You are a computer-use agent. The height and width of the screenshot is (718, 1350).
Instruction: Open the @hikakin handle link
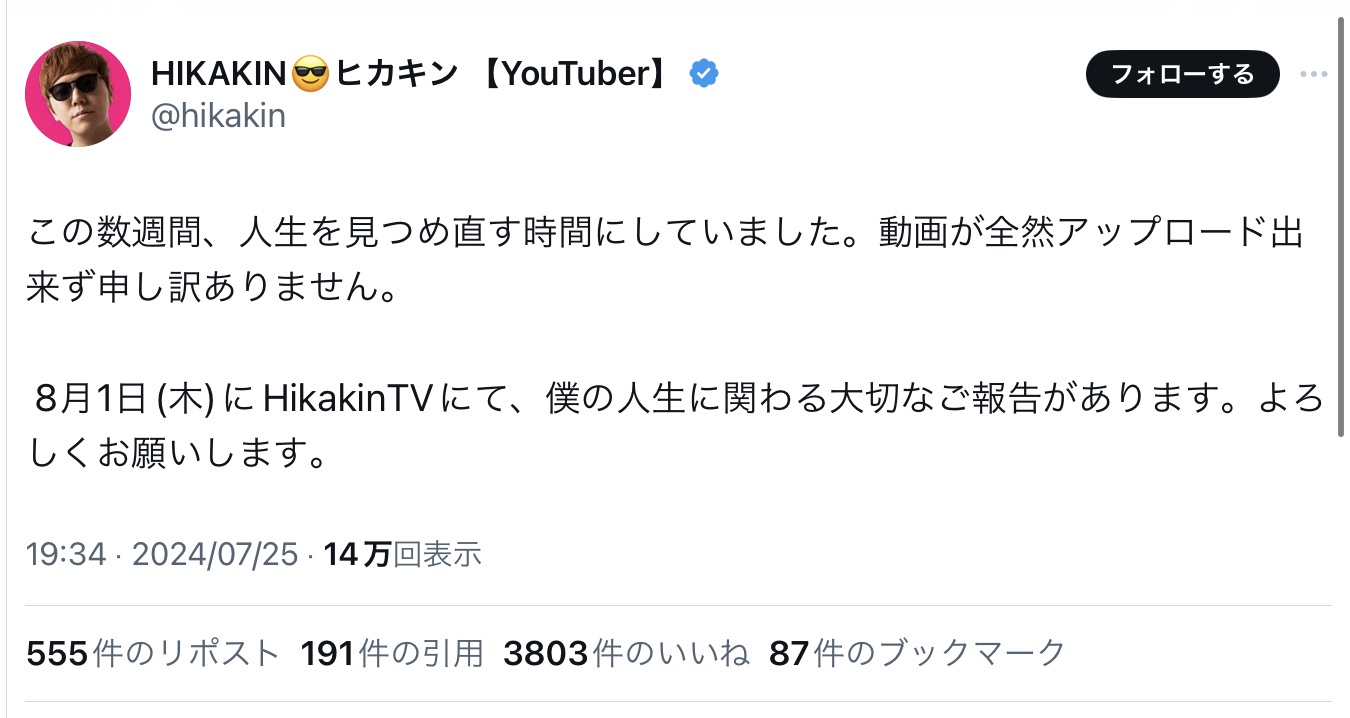(x=218, y=116)
